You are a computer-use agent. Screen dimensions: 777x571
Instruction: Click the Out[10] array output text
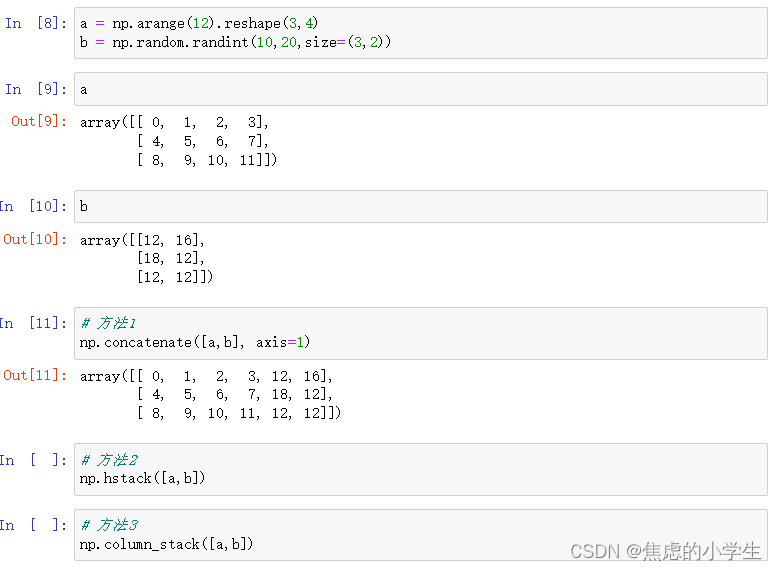pyautogui.click(x=146, y=258)
